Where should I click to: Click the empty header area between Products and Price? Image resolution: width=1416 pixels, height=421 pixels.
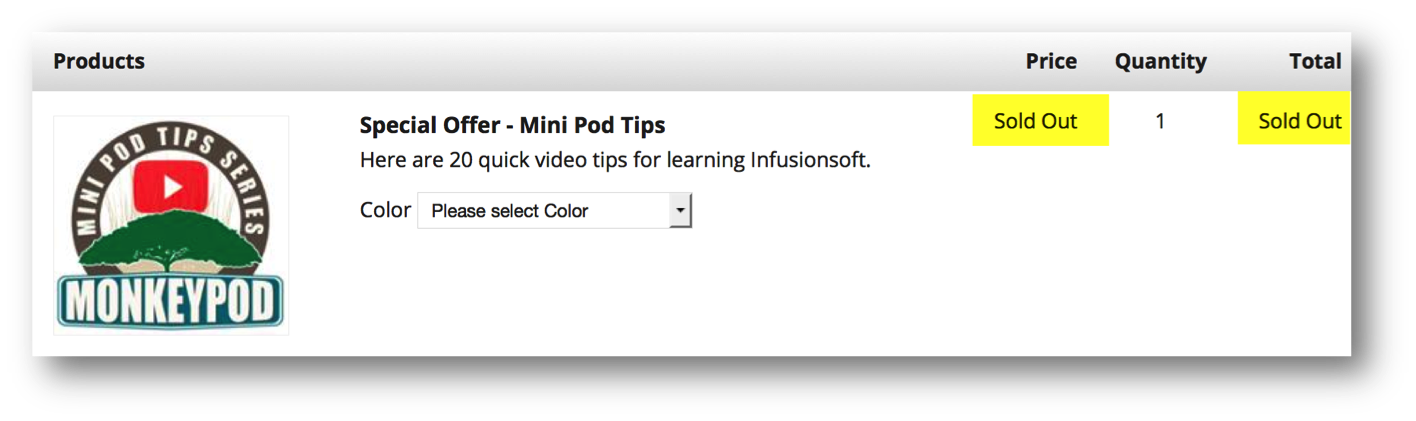[x=580, y=61]
